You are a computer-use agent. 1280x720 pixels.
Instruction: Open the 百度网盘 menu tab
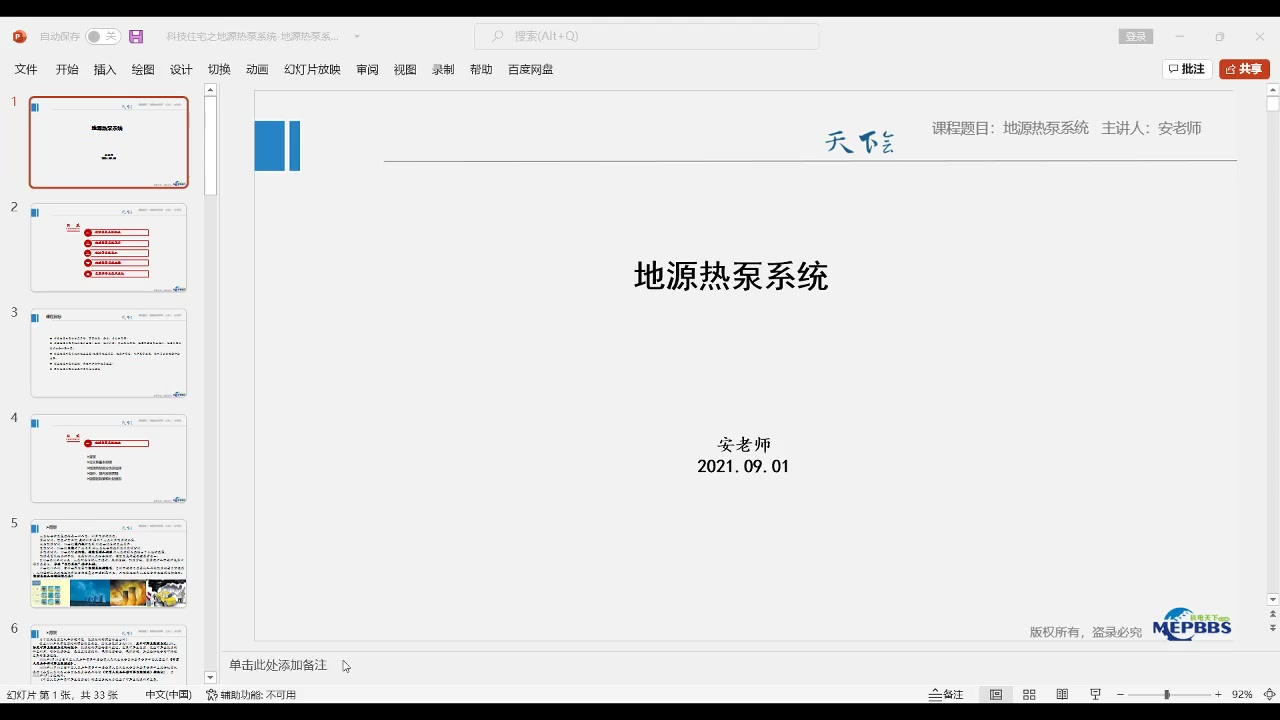tap(530, 69)
